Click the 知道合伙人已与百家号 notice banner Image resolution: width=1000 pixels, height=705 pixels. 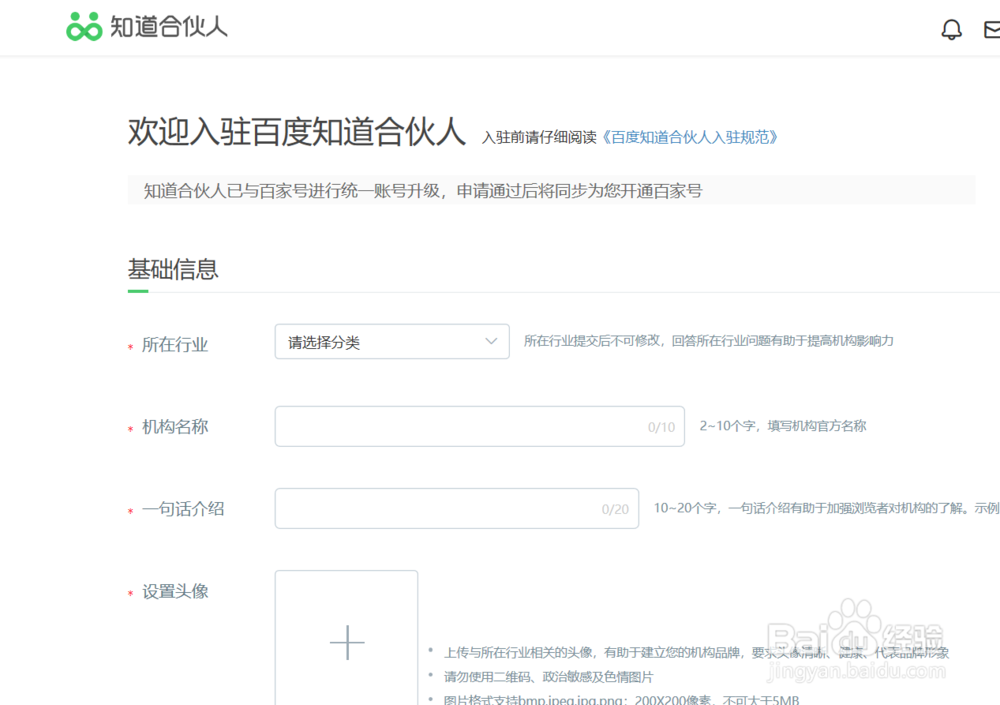click(552, 190)
